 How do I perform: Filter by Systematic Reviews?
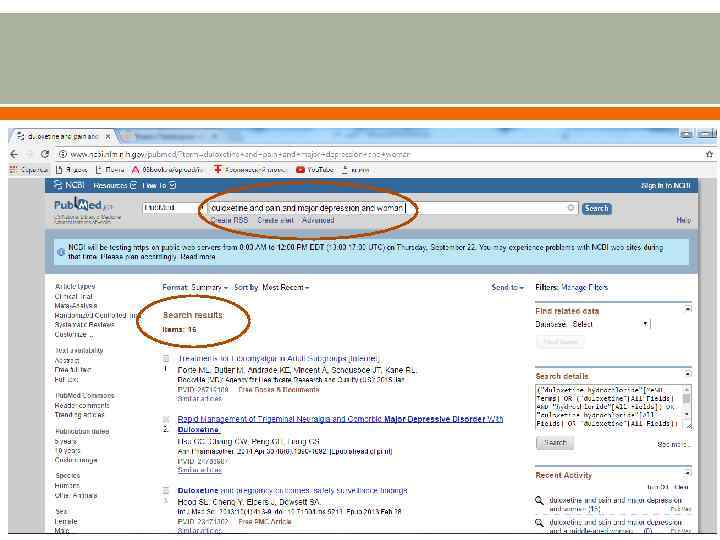[x=84, y=325]
